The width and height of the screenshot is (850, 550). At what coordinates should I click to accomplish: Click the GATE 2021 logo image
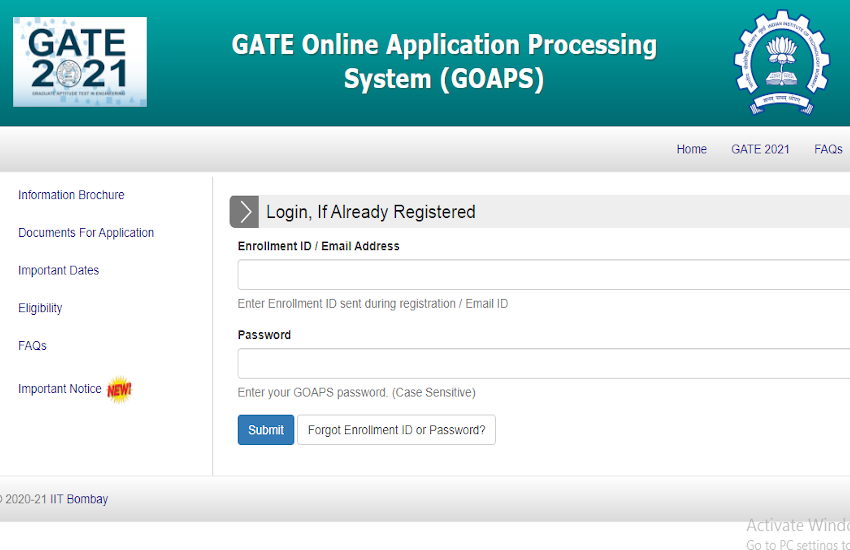coord(80,62)
